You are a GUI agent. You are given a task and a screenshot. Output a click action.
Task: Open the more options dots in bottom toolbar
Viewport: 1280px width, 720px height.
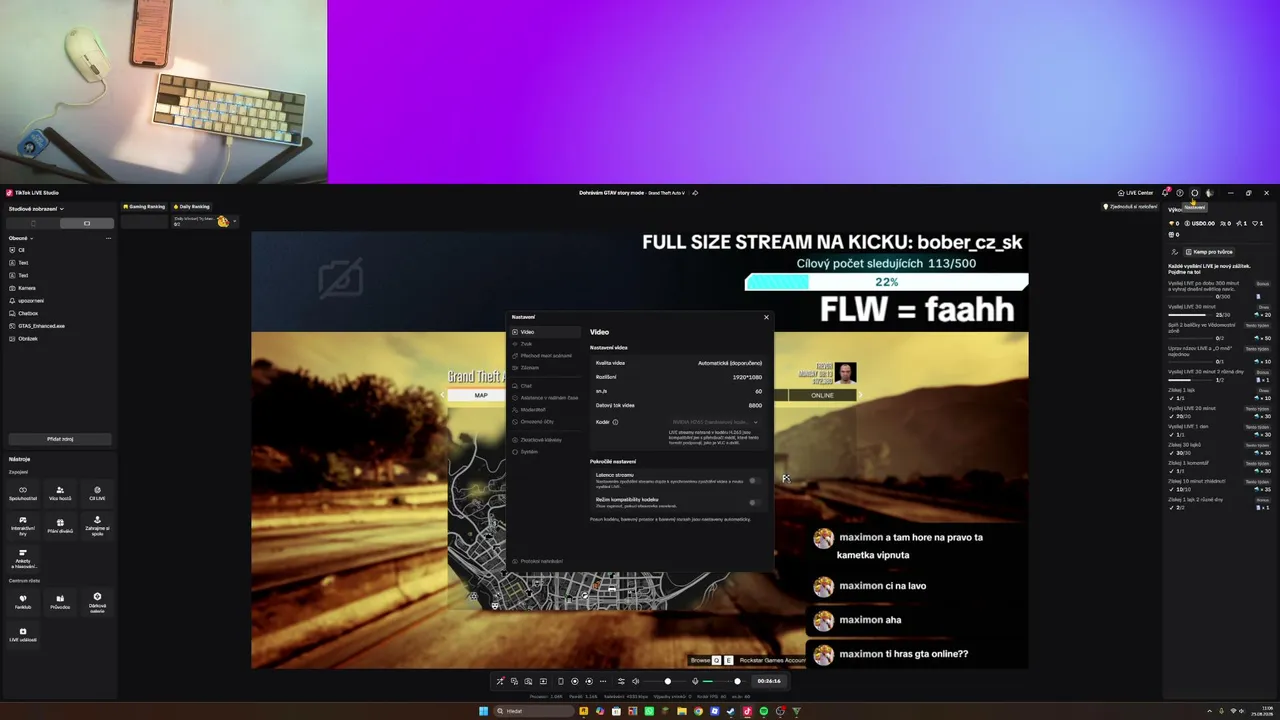pyautogui.click(x=603, y=681)
